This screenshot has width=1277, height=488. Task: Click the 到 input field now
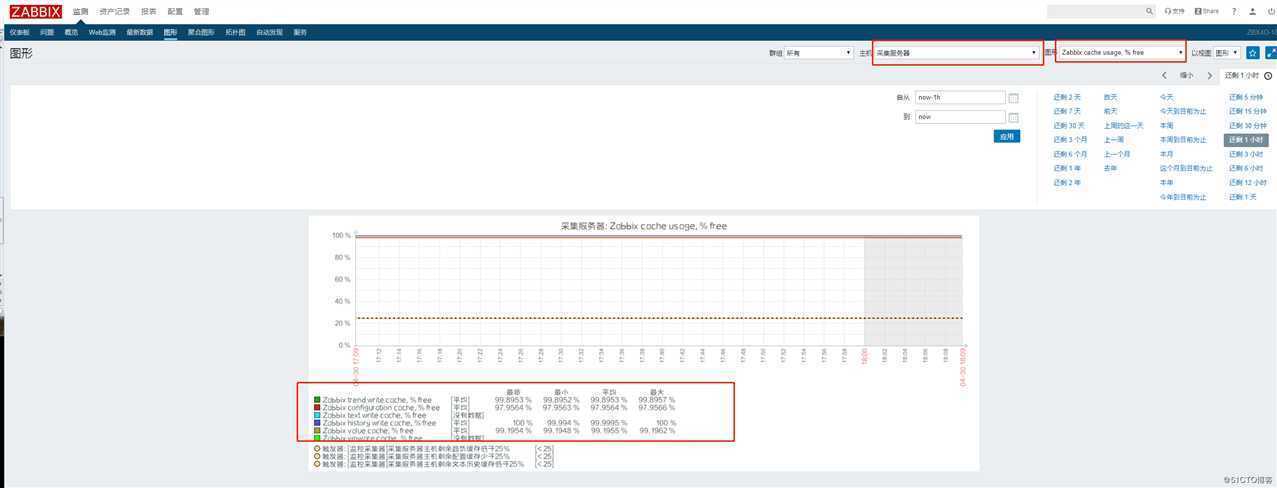960,117
